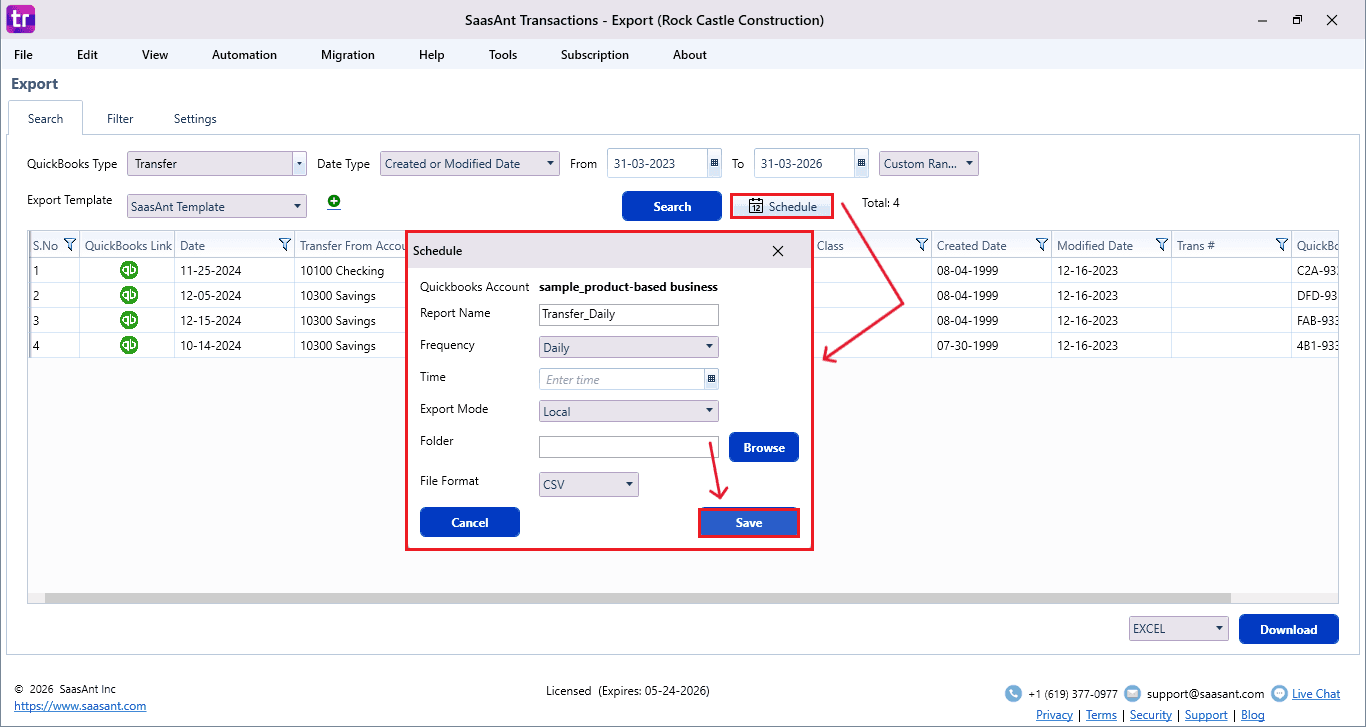The height and width of the screenshot is (727, 1366).
Task: Click the Browse button for folder
Action: 763,448
